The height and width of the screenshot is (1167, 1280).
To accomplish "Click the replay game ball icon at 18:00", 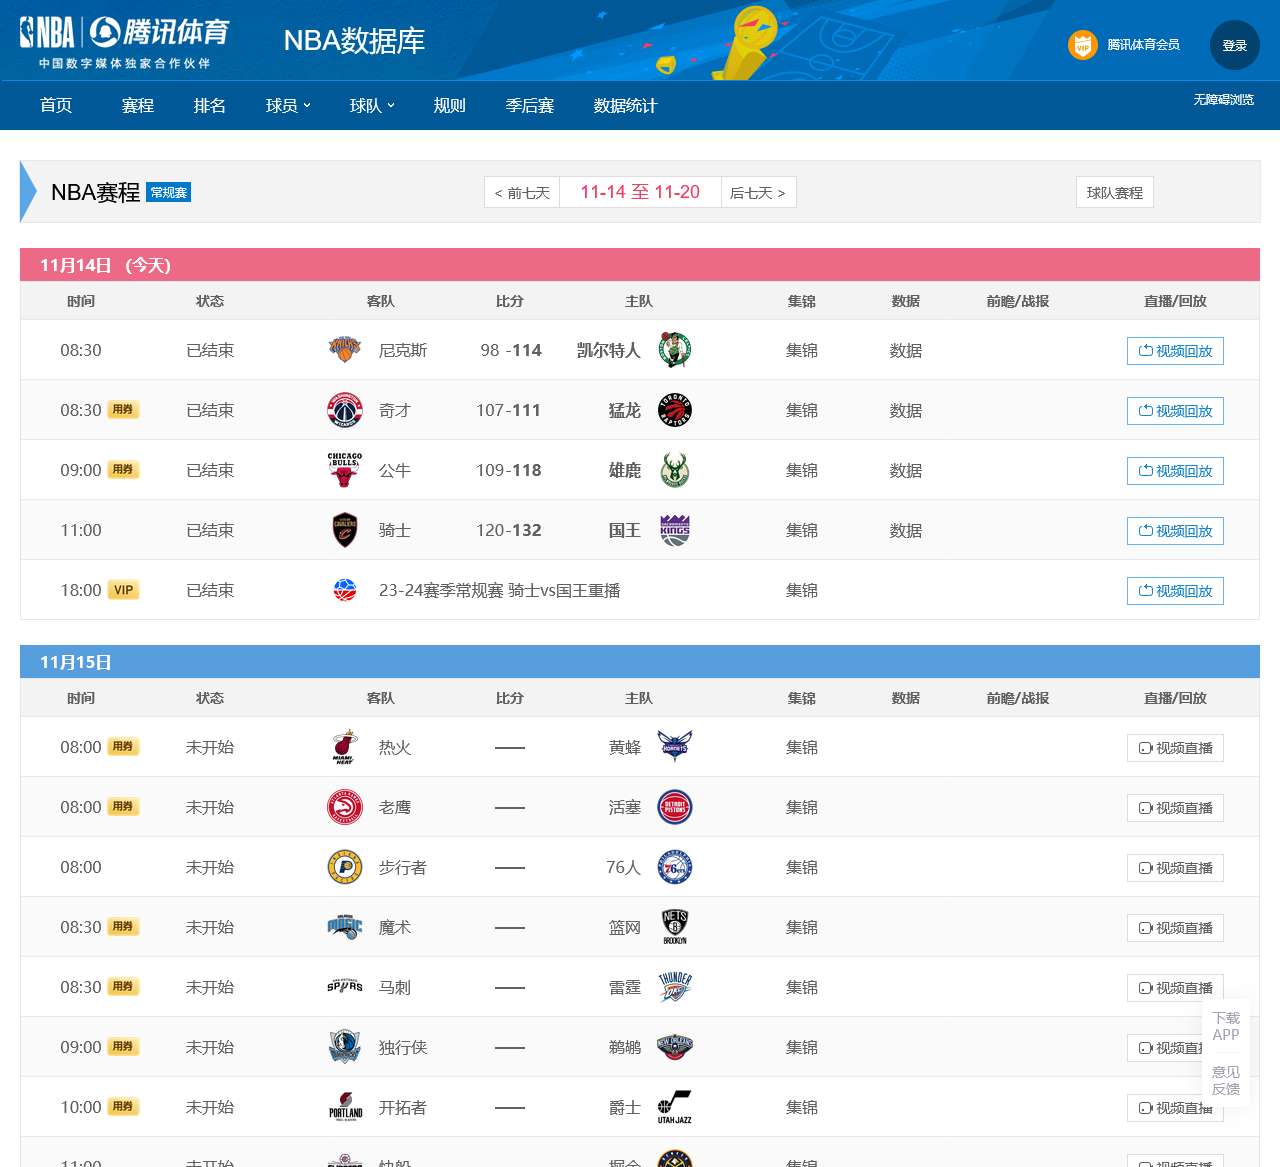I will 345,590.
